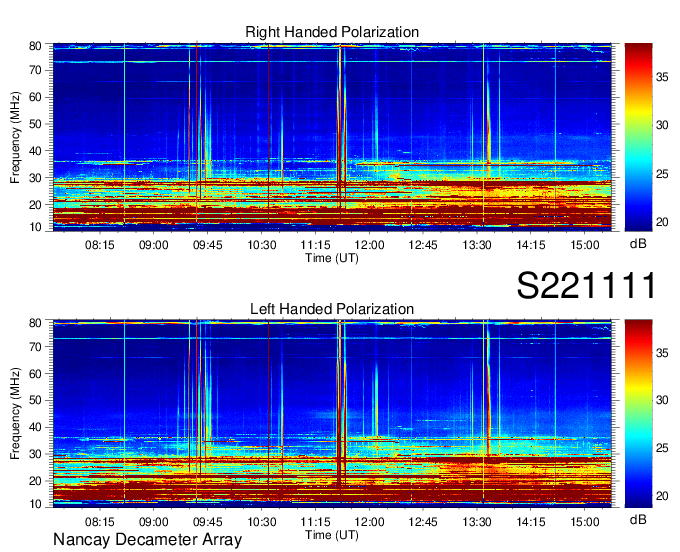
Task: Click the "Nancay Decameter Array" caption
Action: (x=147, y=539)
